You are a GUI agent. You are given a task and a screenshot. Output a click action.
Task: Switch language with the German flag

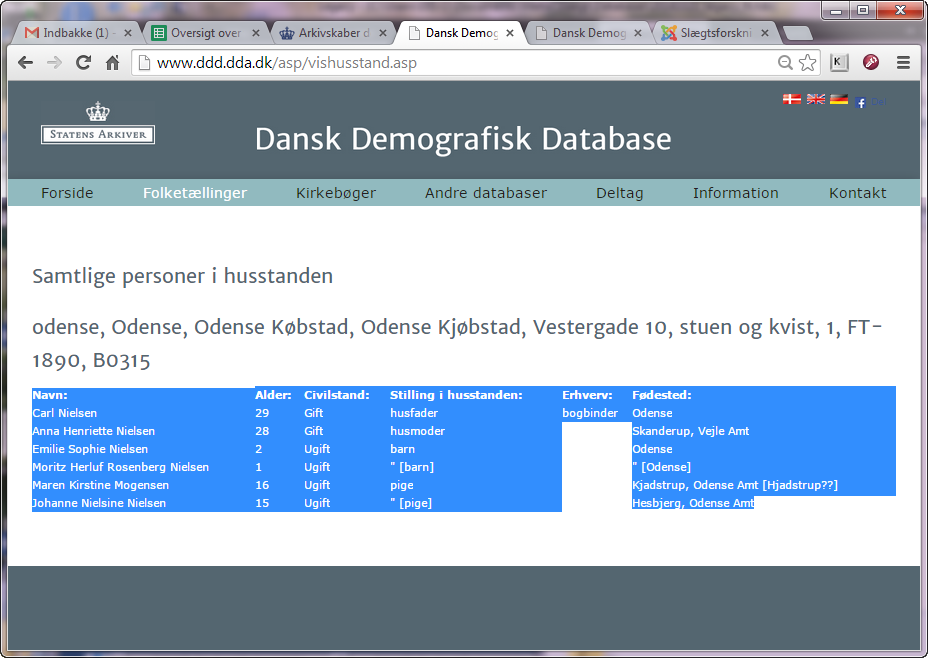(x=839, y=99)
